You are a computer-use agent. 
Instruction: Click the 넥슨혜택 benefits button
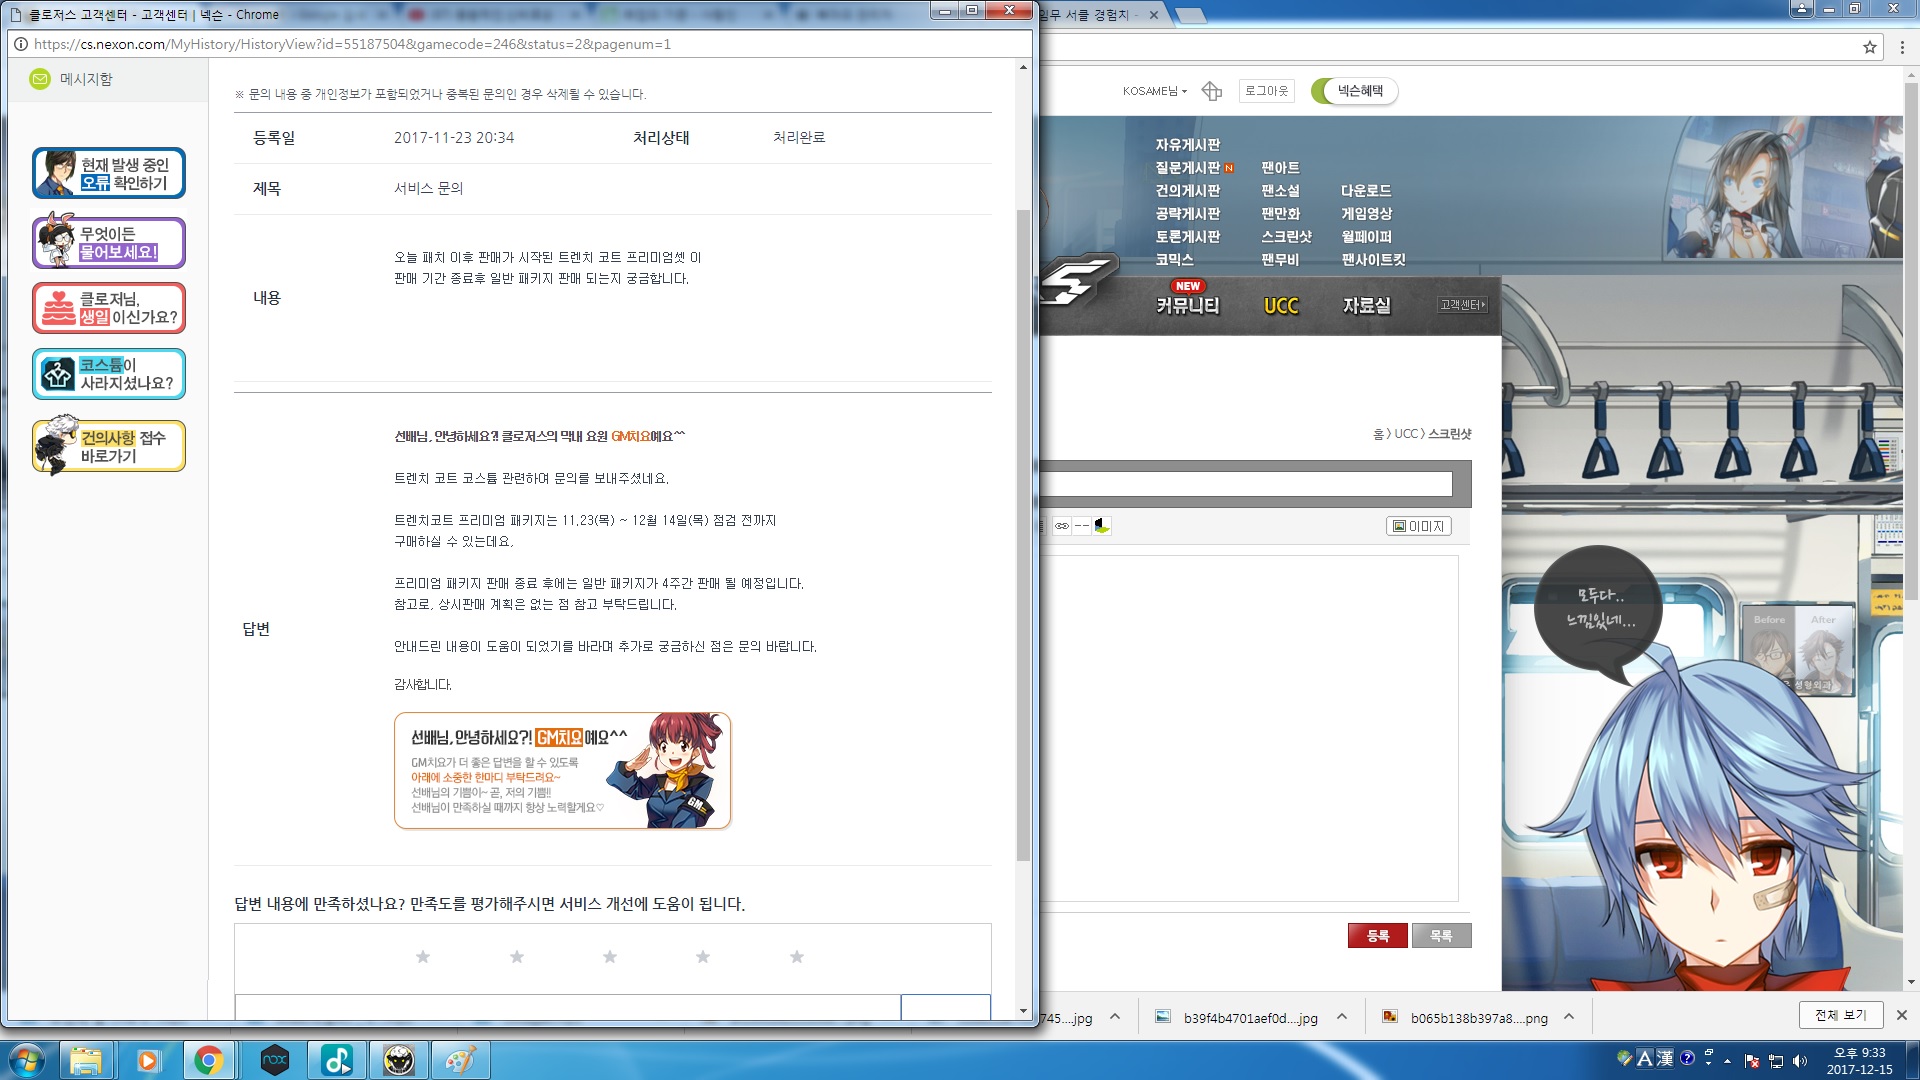pos(1355,91)
